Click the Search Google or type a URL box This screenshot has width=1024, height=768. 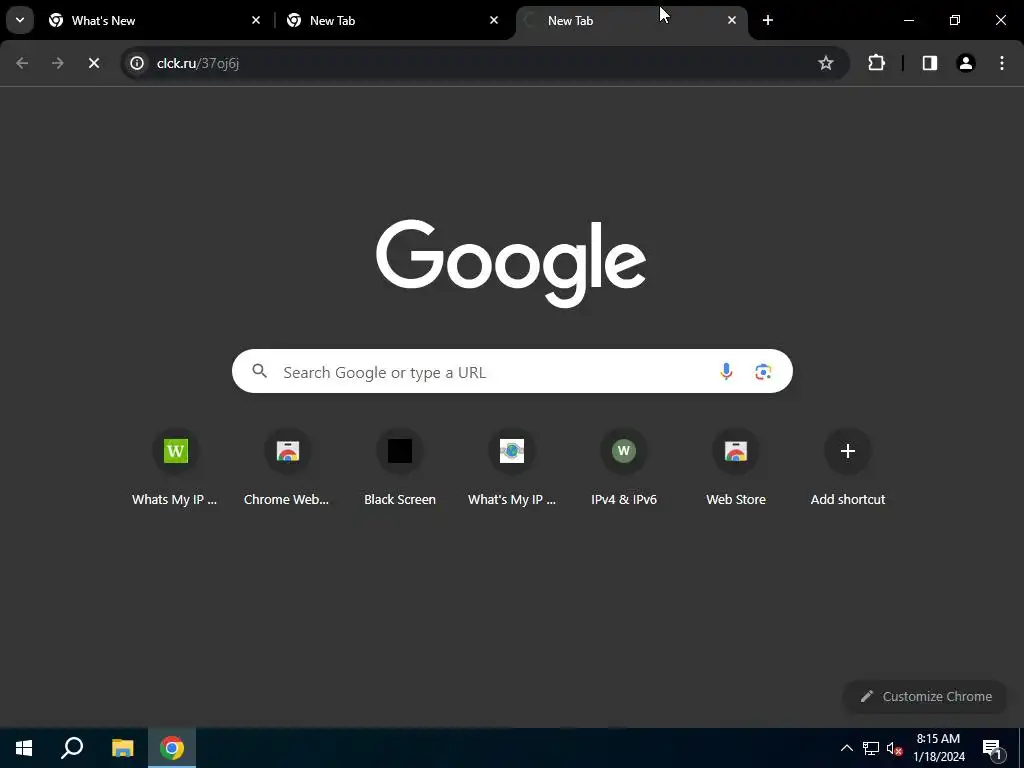[512, 371]
